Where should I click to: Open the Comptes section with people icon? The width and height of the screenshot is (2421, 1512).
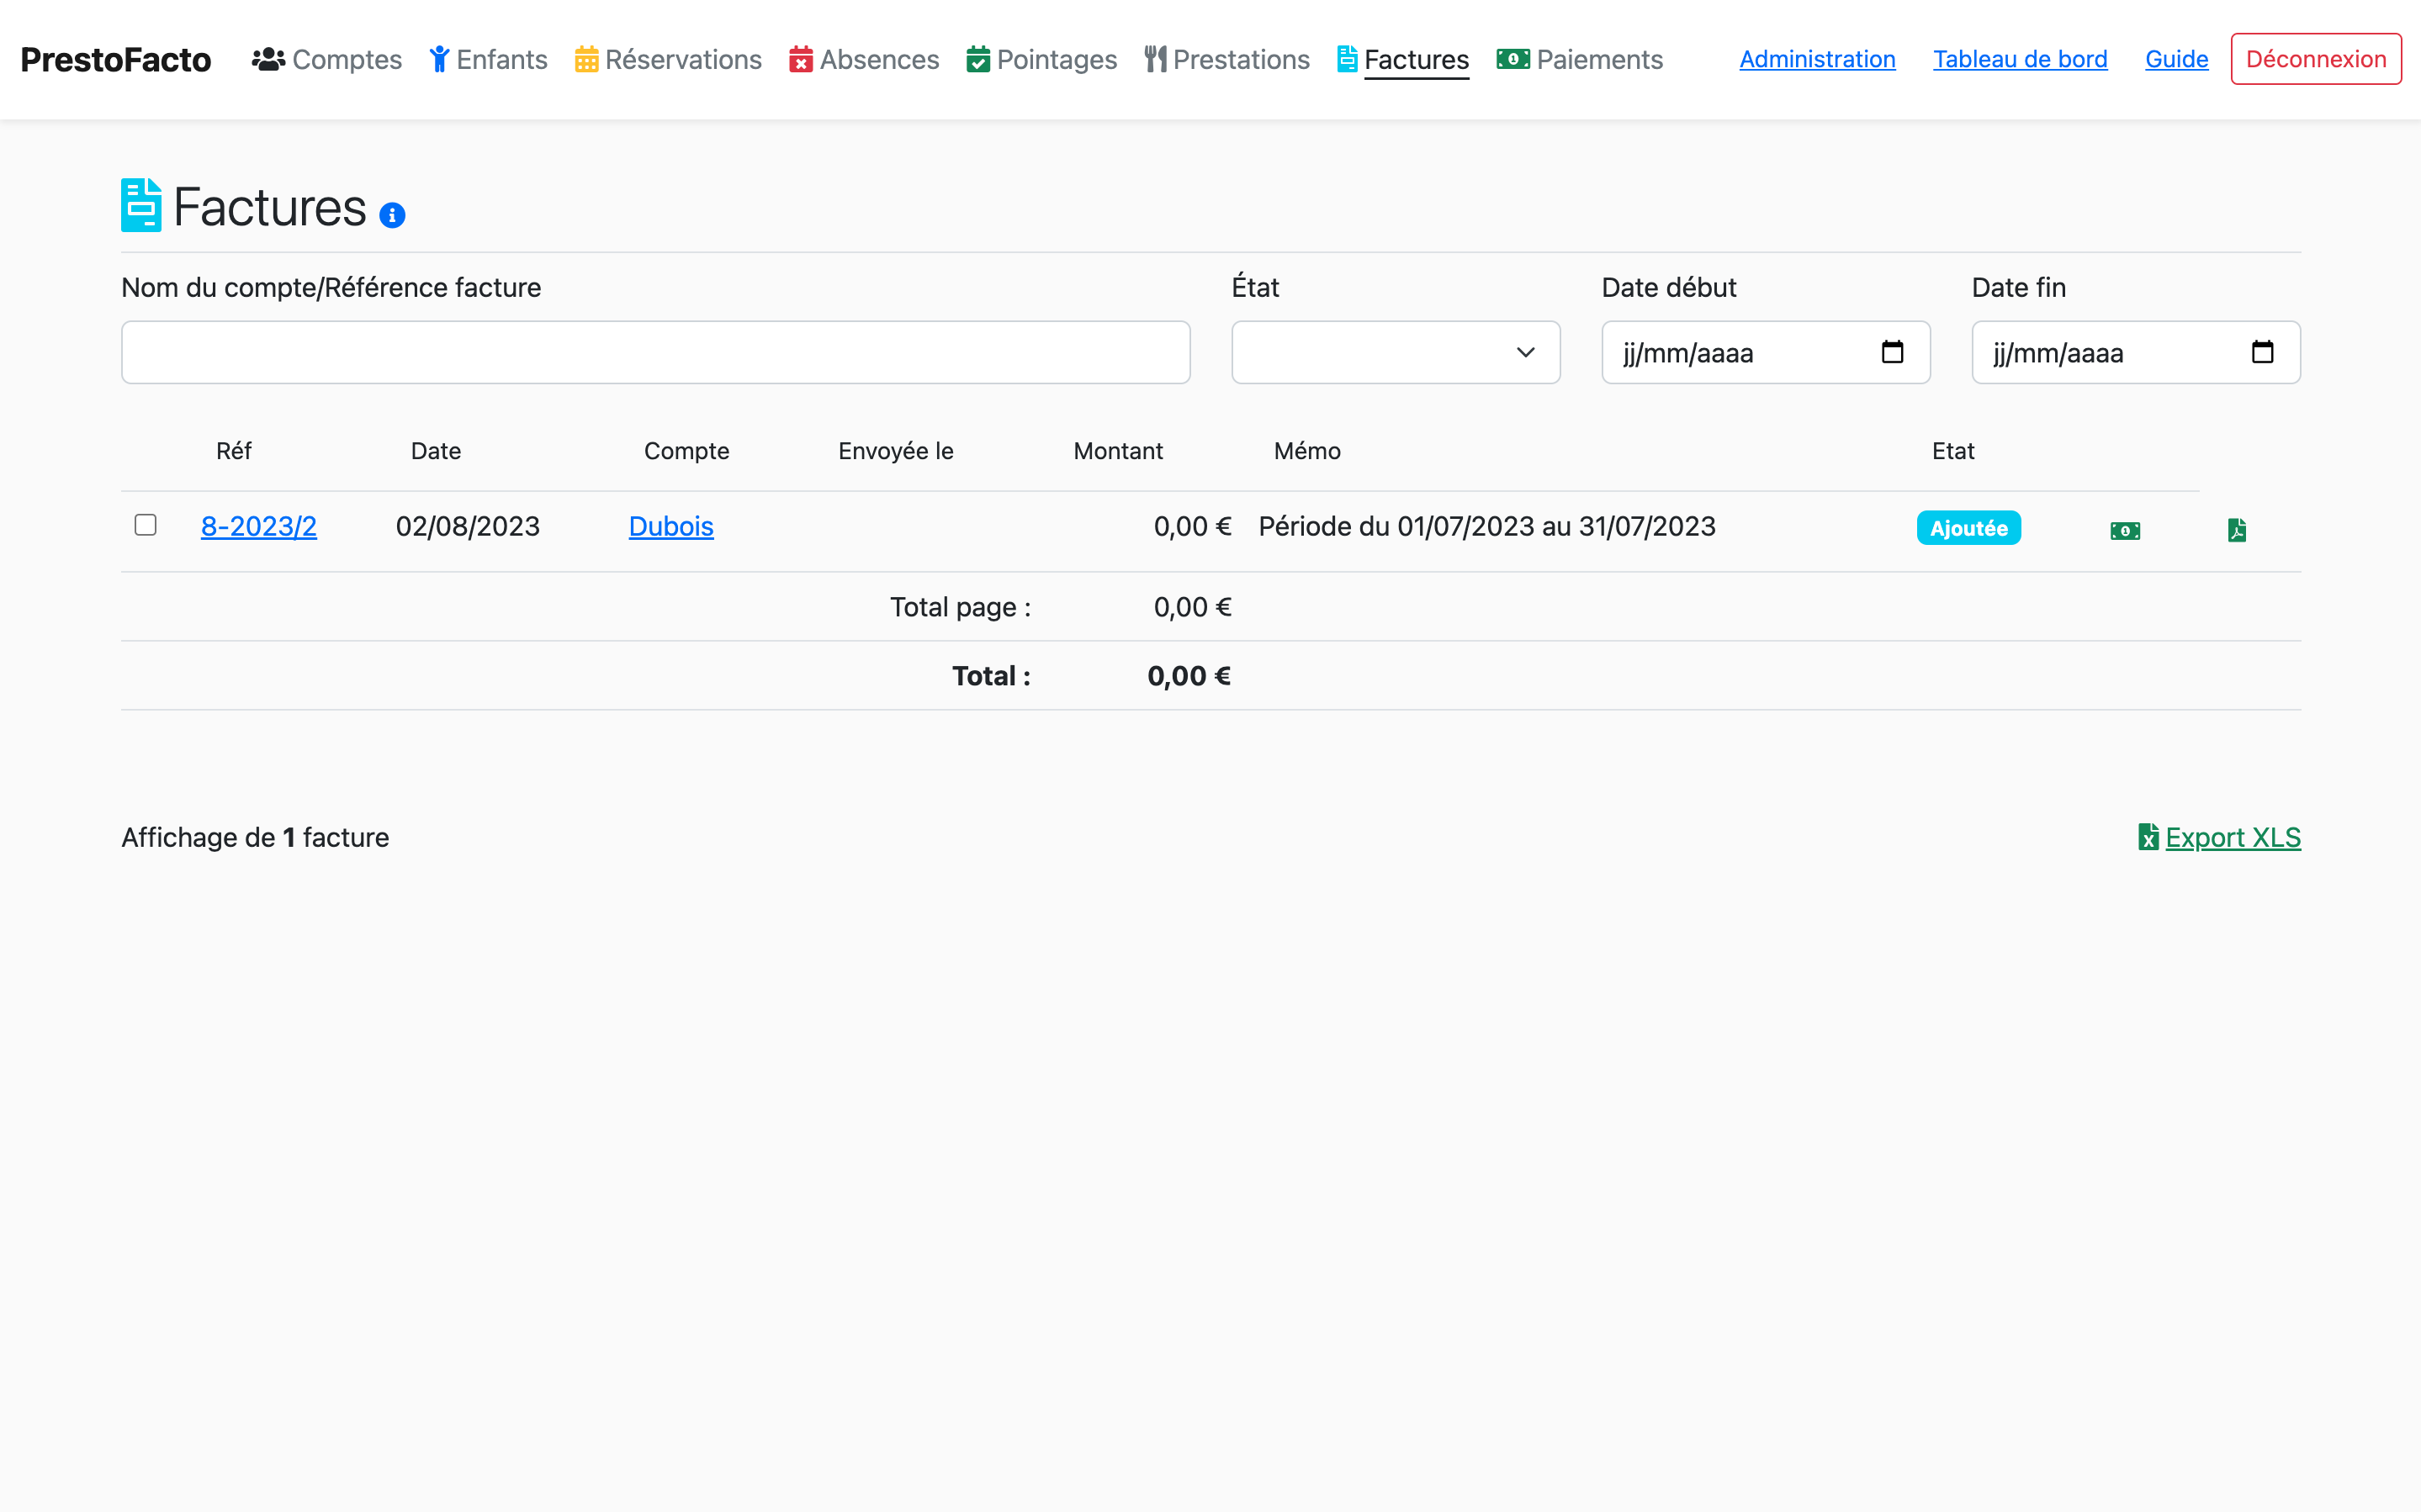click(327, 59)
